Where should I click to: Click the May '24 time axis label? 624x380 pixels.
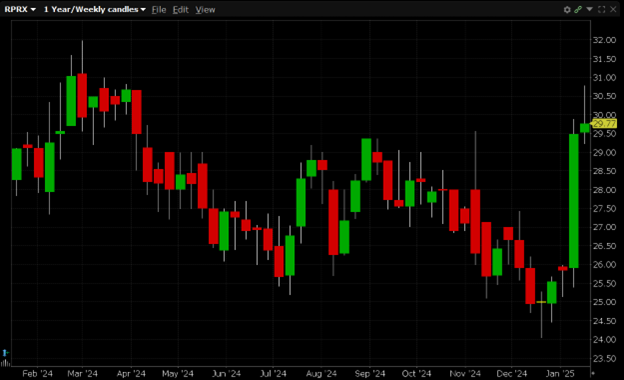(x=177, y=374)
